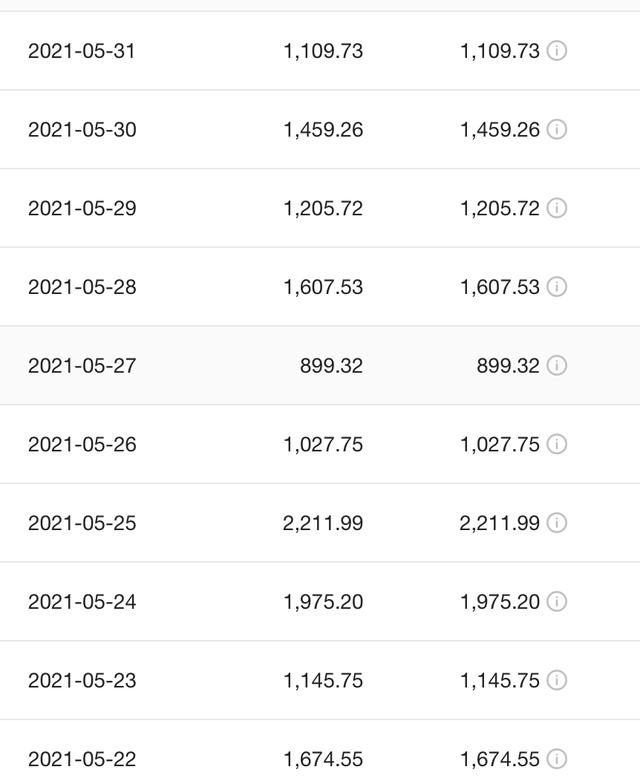Select right column value 1,027.75
This screenshot has height=784, width=640.
[500, 444]
